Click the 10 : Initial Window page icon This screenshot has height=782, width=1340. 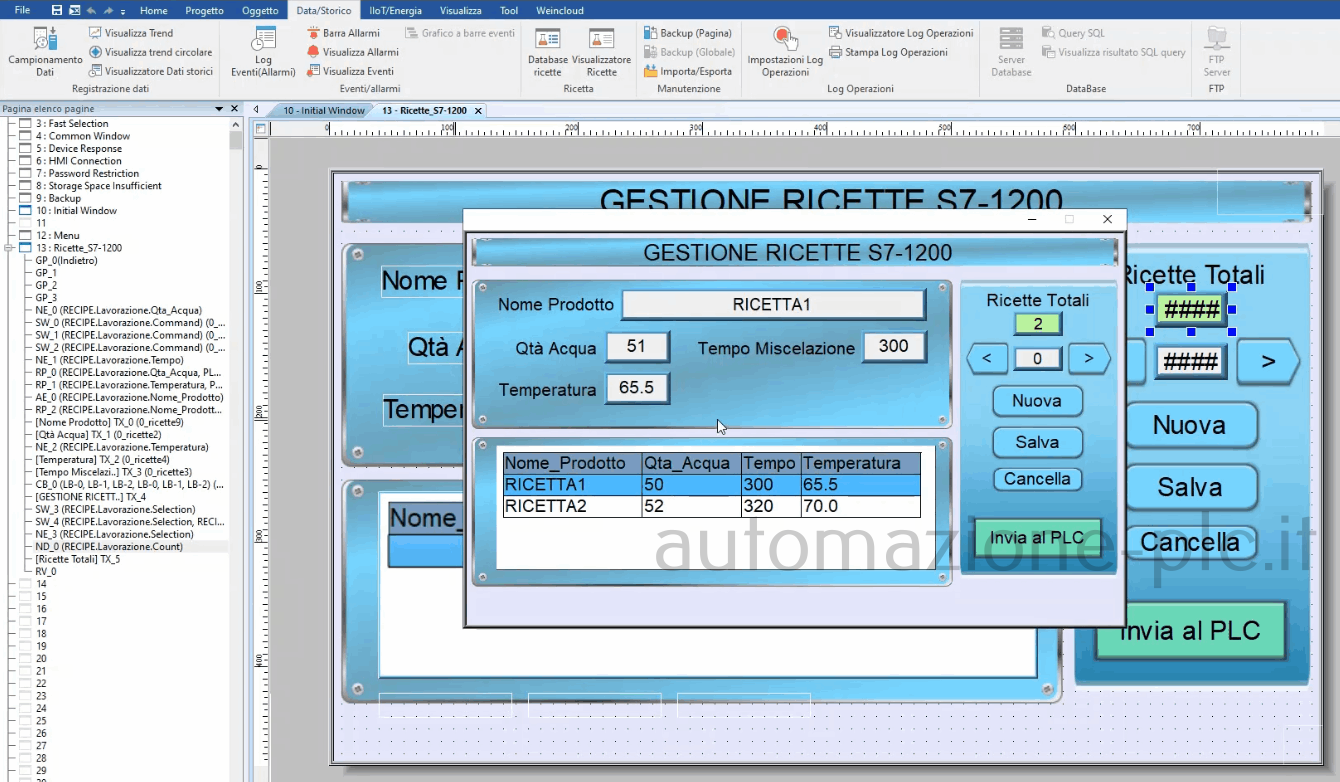click(26, 211)
